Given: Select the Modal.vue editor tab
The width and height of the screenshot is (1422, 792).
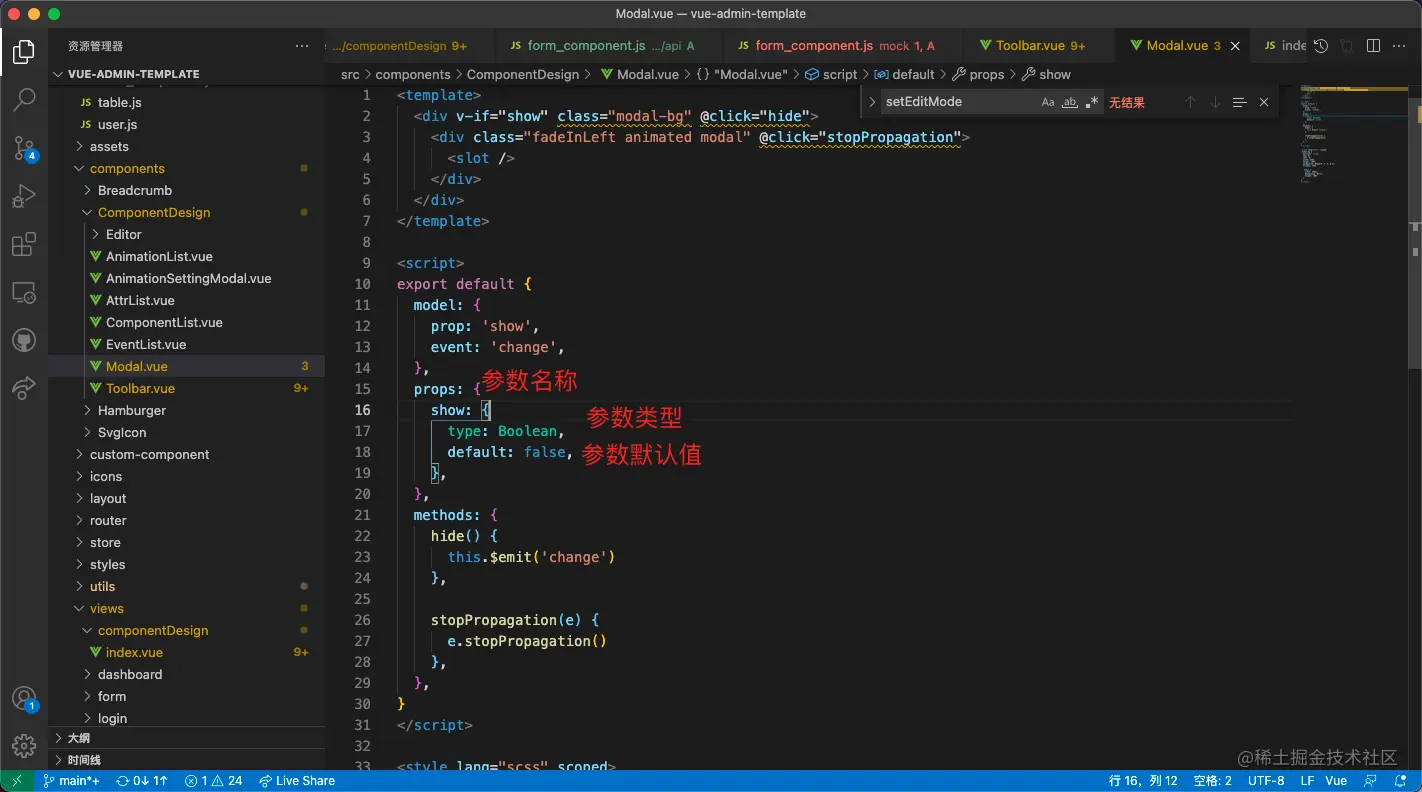Looking at the screenshot, I should pyautogui.click(x=1181, y=46).
